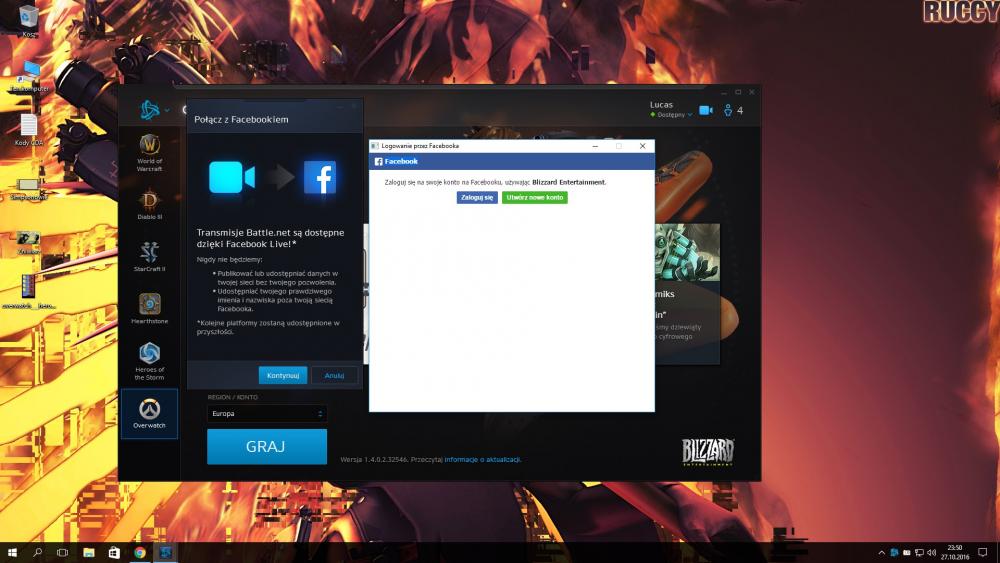The image size is (1000, 563).
Task: Minimize the Logowanie przez Facebooka window
Action: (x=595, y=146)
